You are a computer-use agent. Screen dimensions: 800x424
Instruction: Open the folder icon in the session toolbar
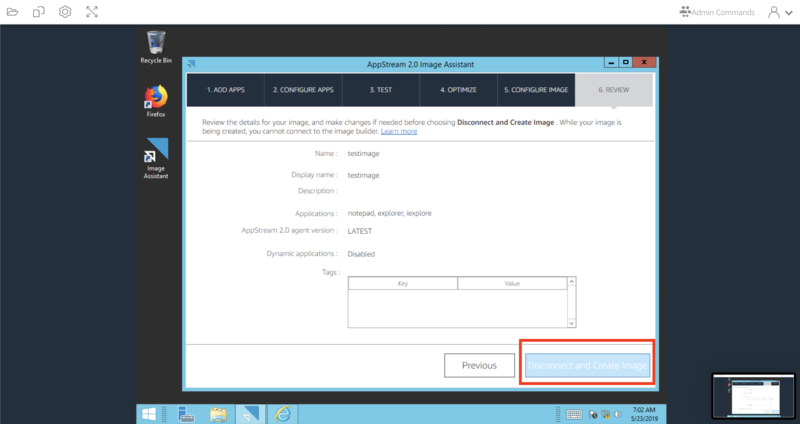[x=12, y=12]
